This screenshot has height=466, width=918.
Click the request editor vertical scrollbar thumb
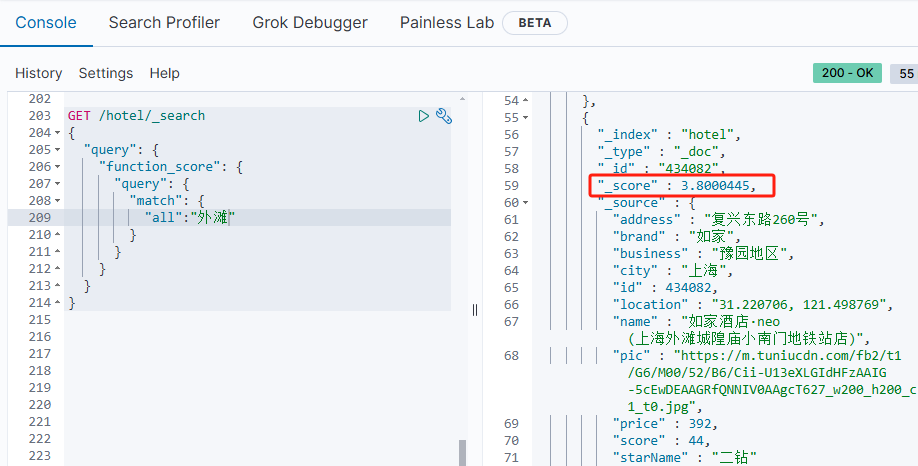click(x=463, y=453)
